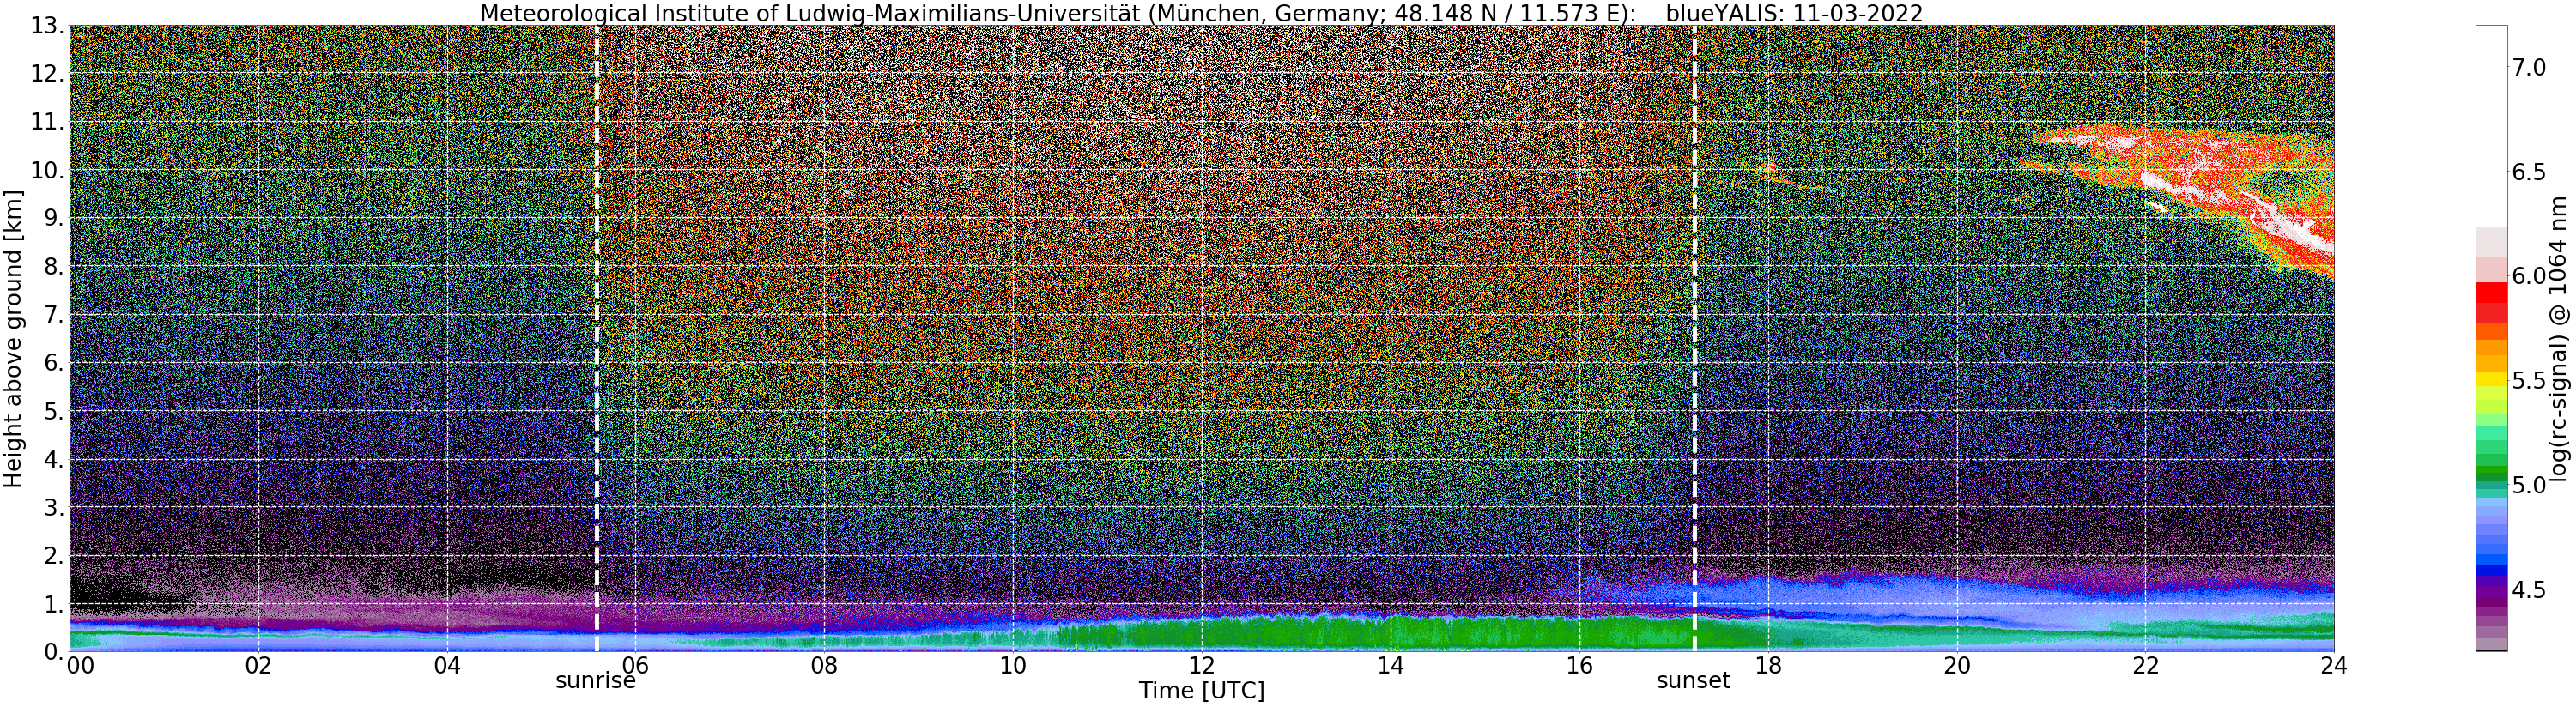Click the '12.' height tick label

tap(48, 74)
